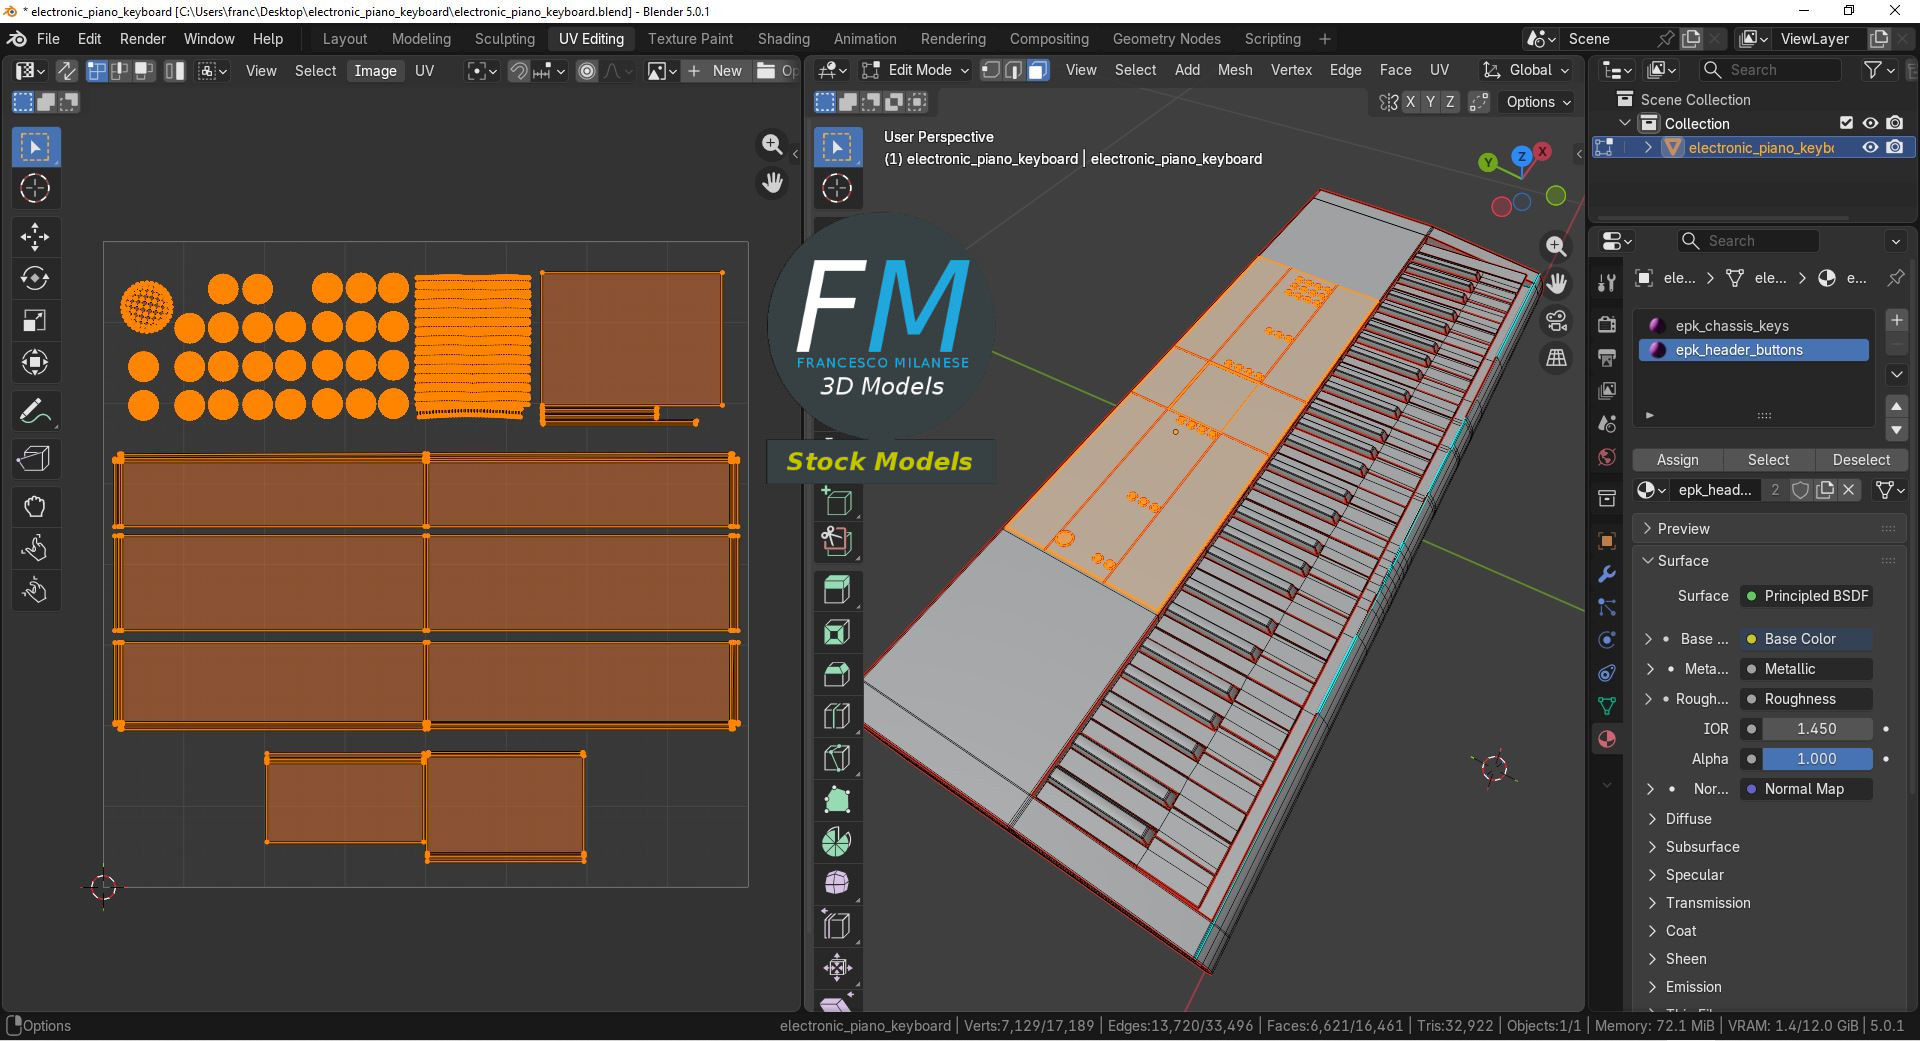Open the Edit Mode dropdown
The width and height of the screenshot is (1920, 1041).
tap(915, 70)
